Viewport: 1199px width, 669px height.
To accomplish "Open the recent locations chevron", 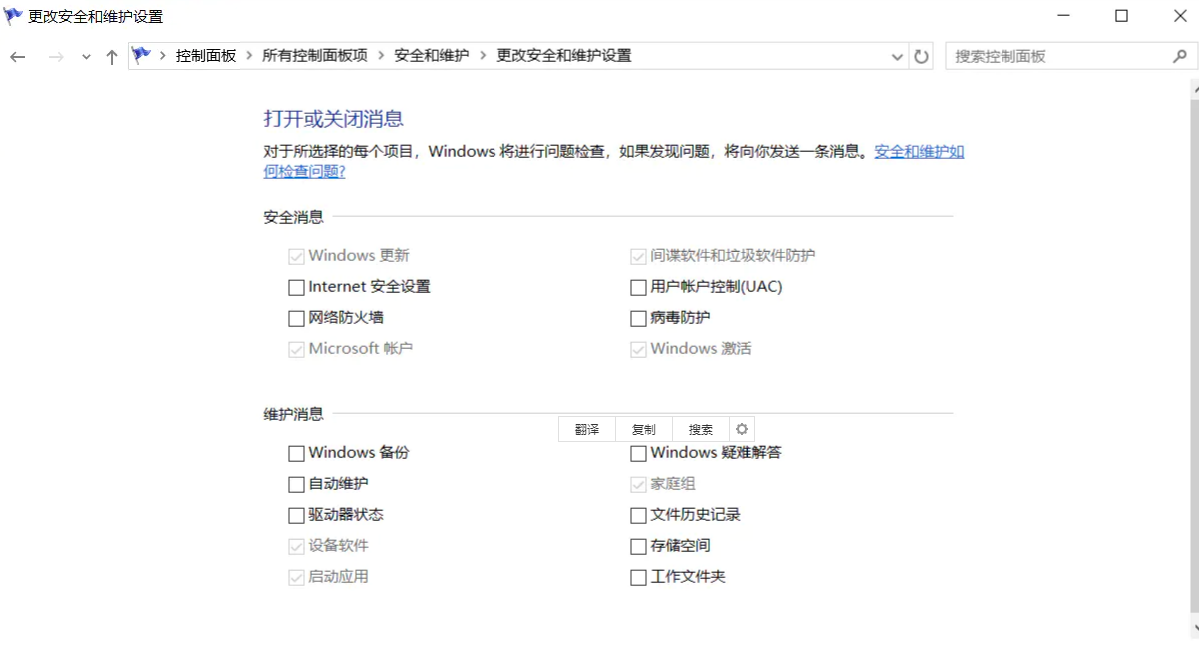I will [x=86, y=57].
